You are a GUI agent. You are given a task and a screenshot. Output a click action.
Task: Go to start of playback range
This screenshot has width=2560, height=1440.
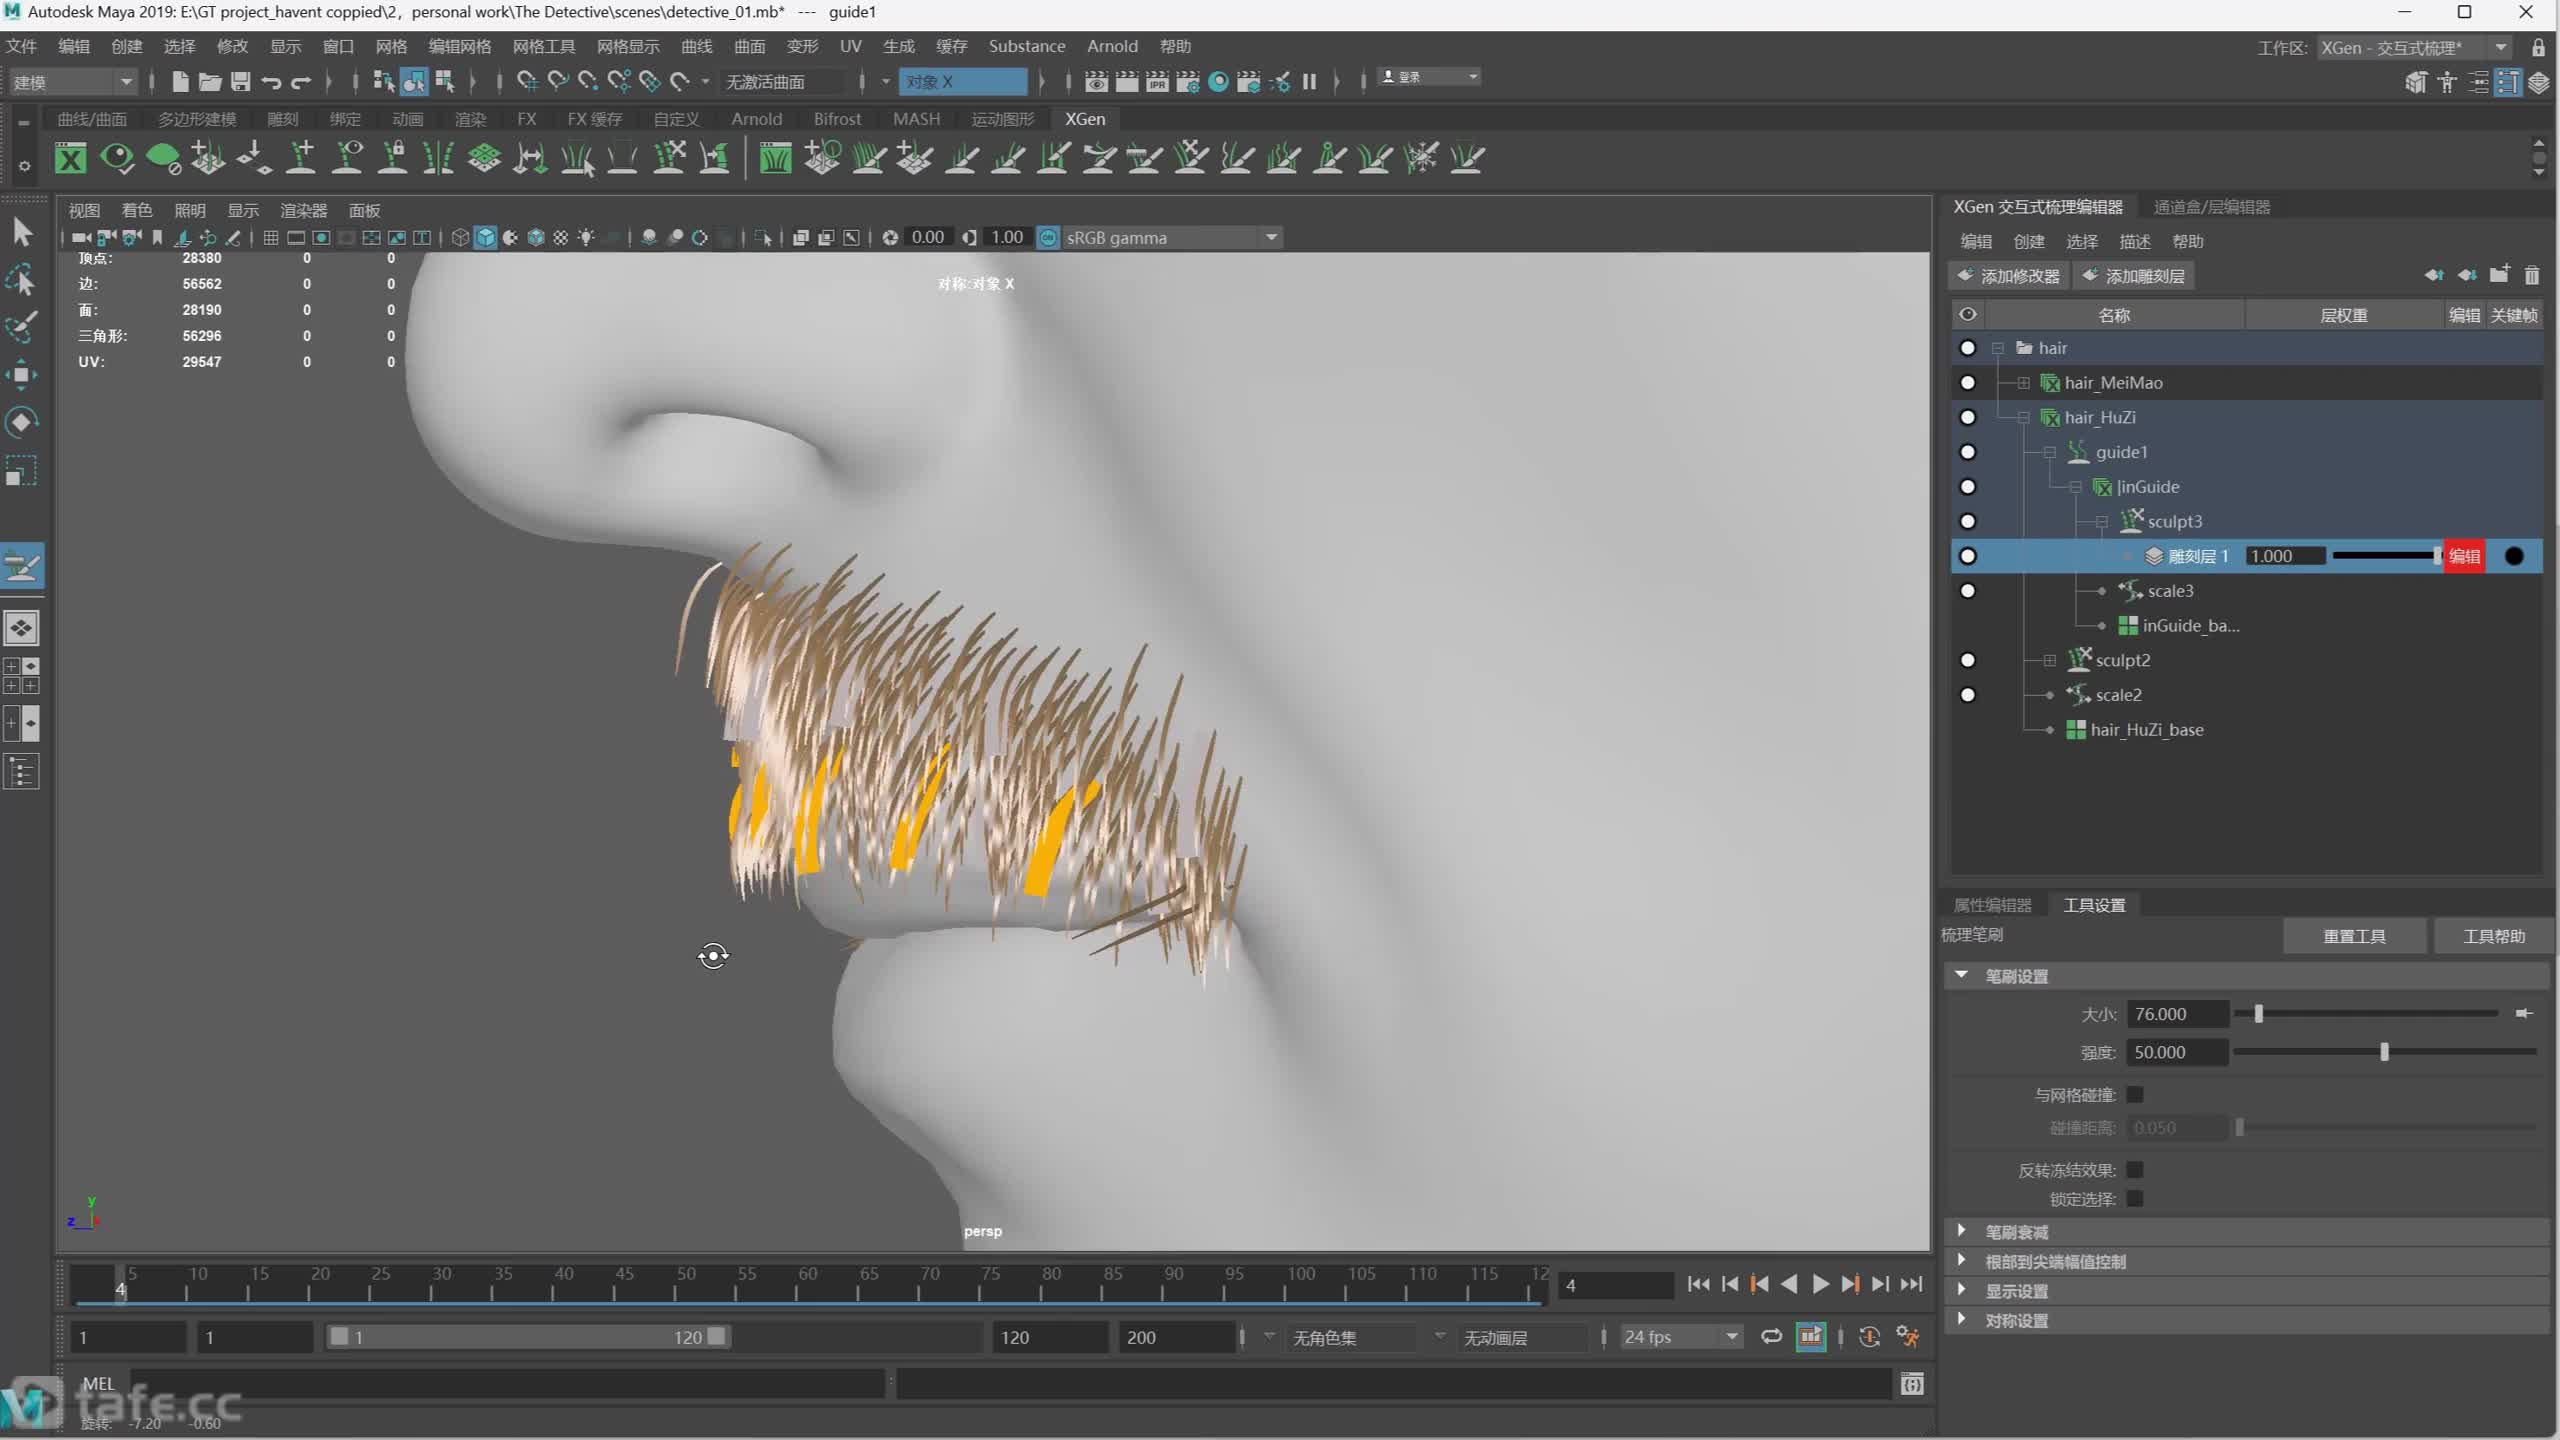point(1698,1284)
